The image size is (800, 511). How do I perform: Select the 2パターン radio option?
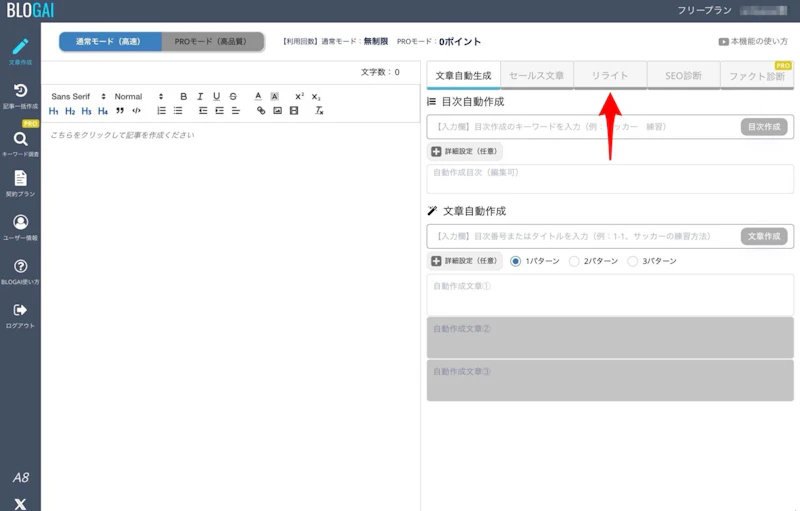click(x=574, y=261)
